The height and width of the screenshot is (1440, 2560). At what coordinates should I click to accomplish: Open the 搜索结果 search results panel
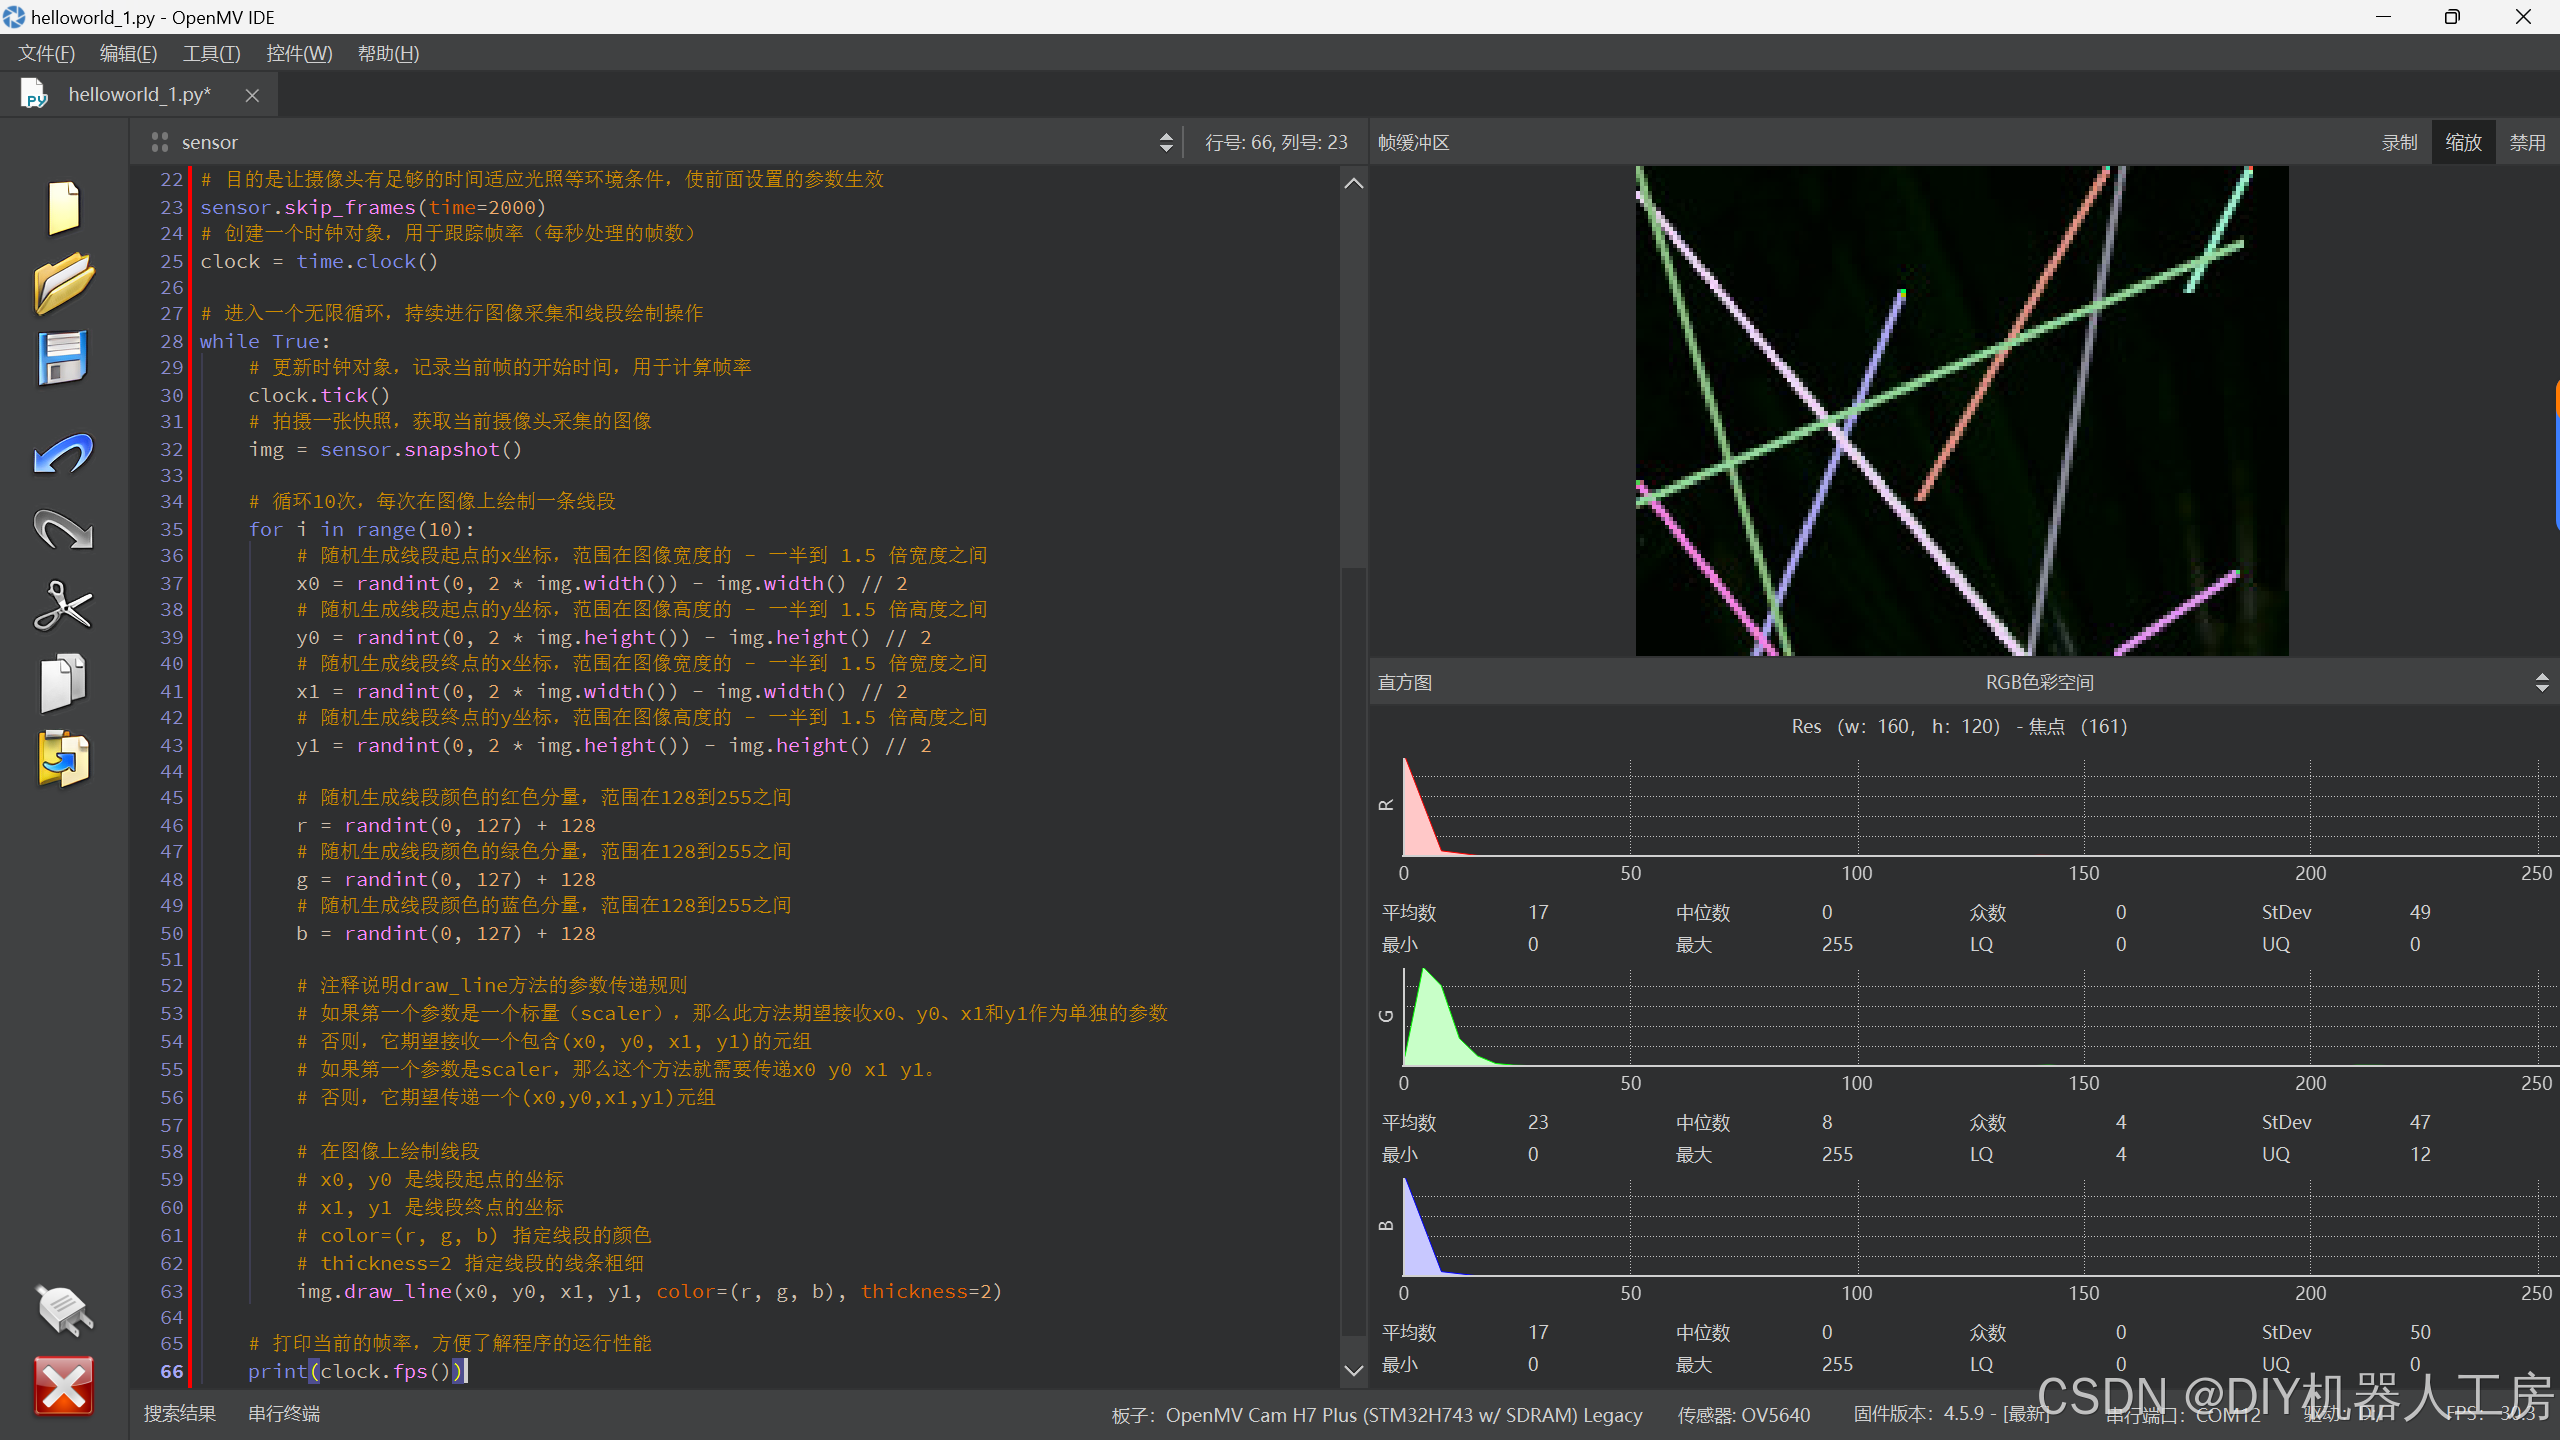(180, 1414)
